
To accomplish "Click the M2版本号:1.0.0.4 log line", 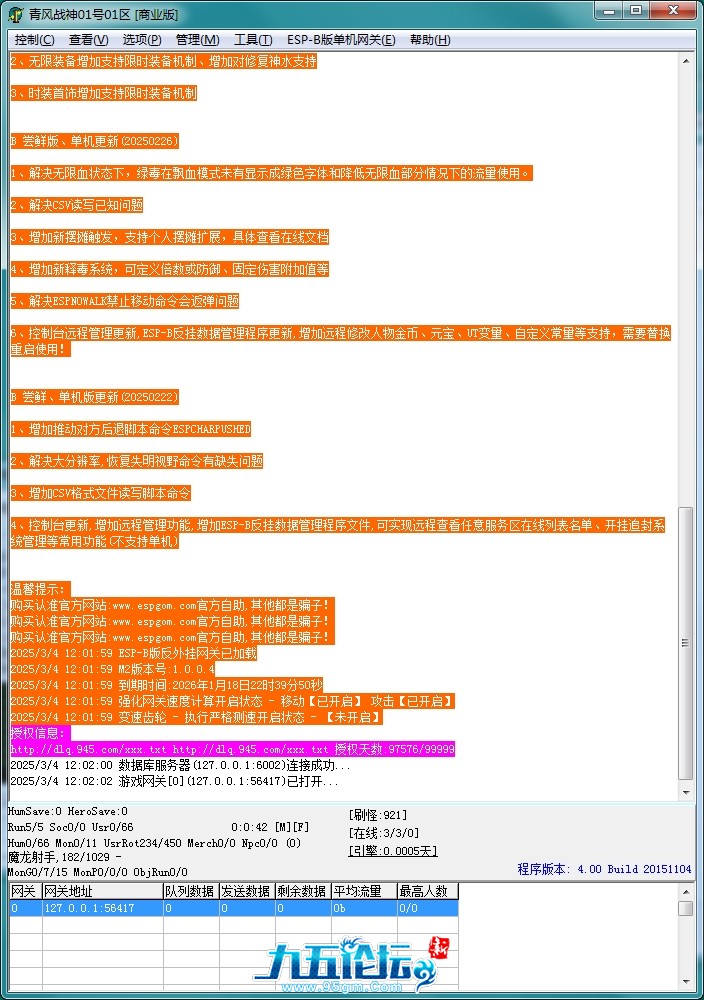I will pyautogui.click(x=113, y=669).
